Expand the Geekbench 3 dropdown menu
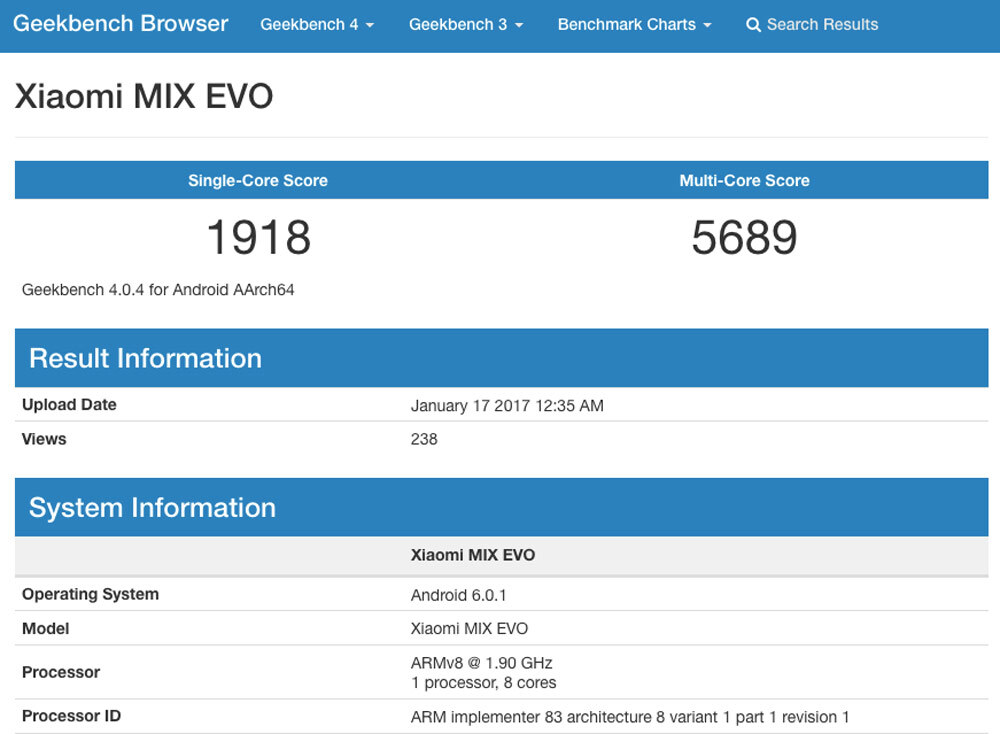 click(x=465, y=25)
